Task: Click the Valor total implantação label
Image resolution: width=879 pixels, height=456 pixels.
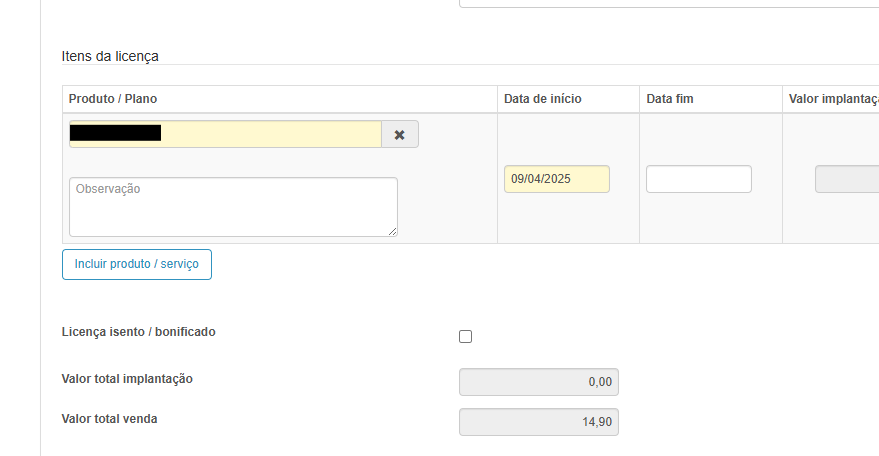Action: click(x=127, y=379)
